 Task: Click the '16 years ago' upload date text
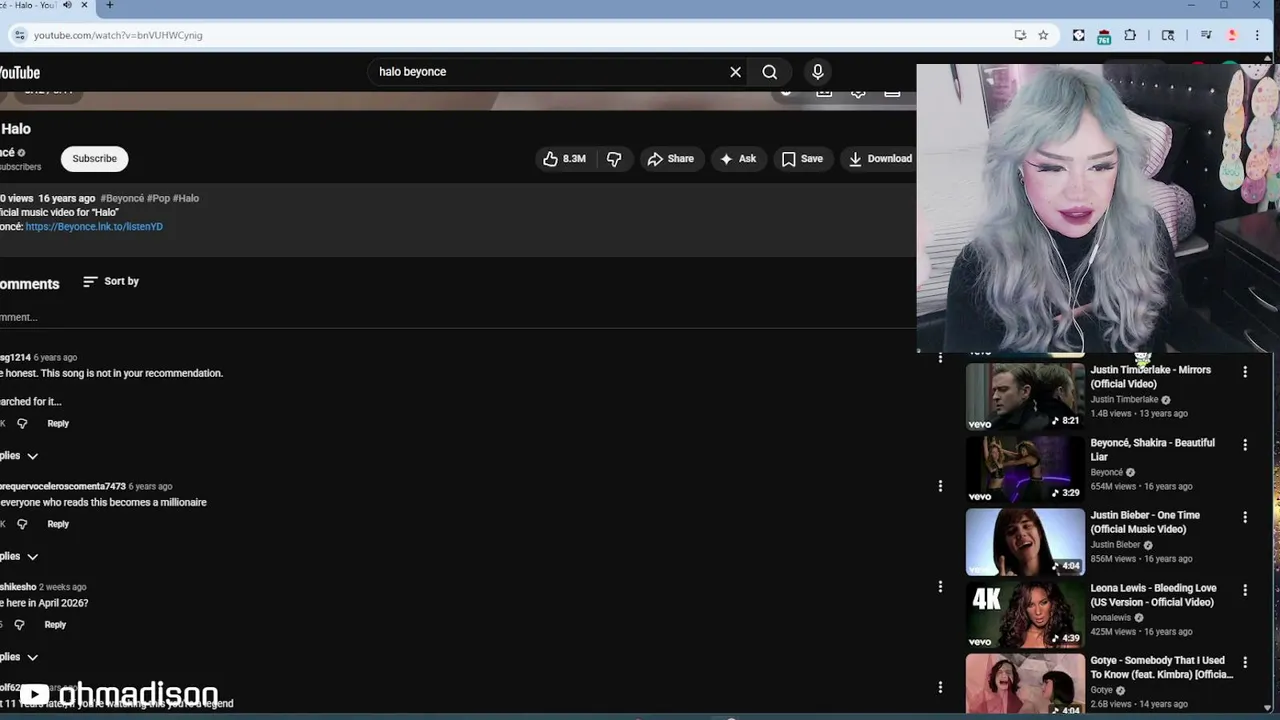[67, 199]
